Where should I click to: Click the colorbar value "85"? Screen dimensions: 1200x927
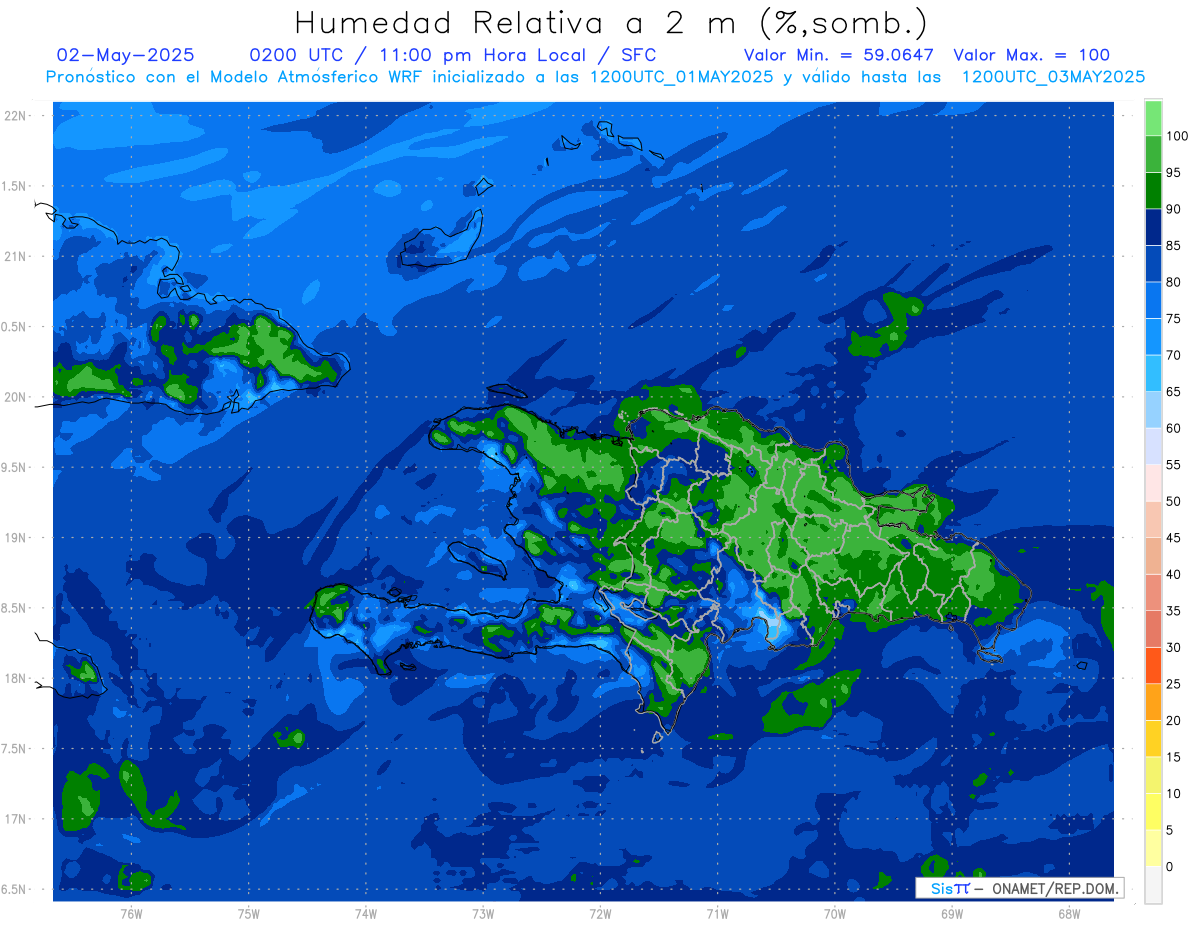click(1173, 246)
